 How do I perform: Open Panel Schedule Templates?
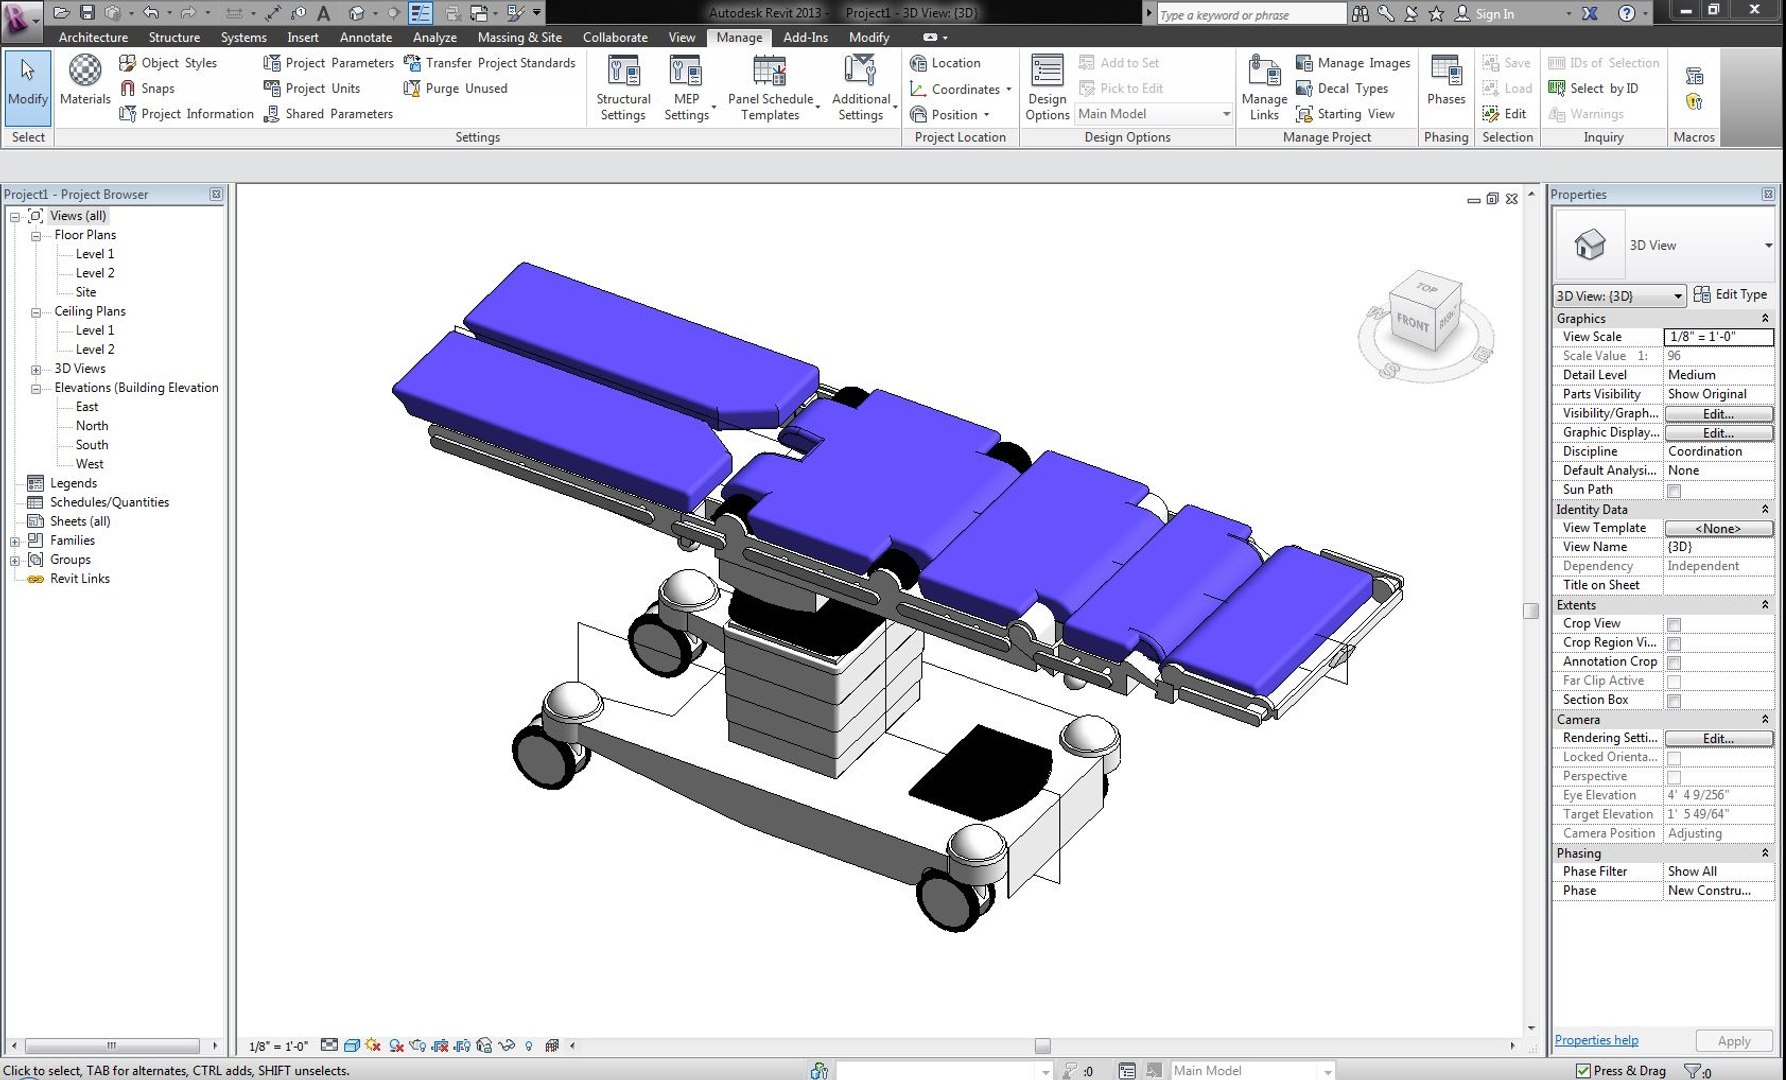point(771,88)
